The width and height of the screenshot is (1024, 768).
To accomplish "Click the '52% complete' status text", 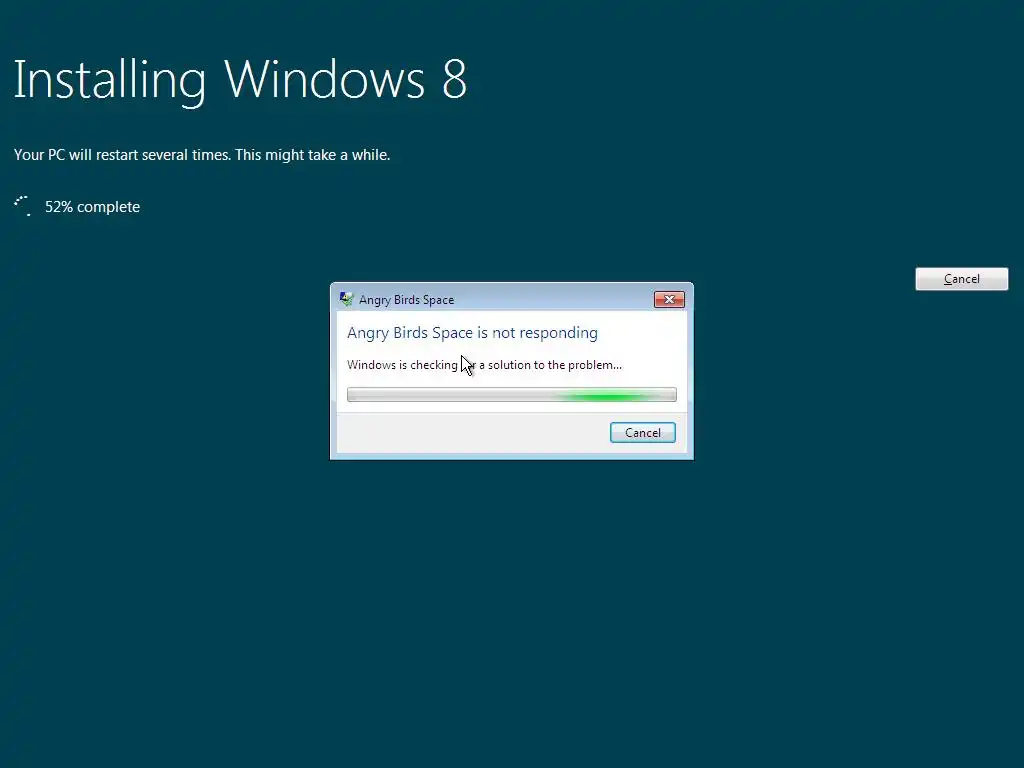I will tap(92, 207).
